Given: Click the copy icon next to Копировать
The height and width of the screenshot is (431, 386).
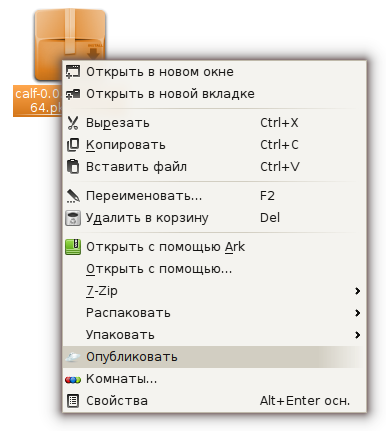Looking at the screenshot, I should 73,145.
